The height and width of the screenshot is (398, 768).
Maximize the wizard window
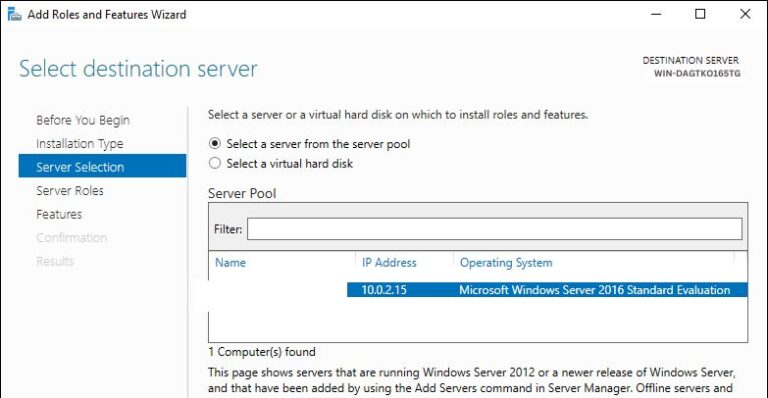(x=700, y=14)
